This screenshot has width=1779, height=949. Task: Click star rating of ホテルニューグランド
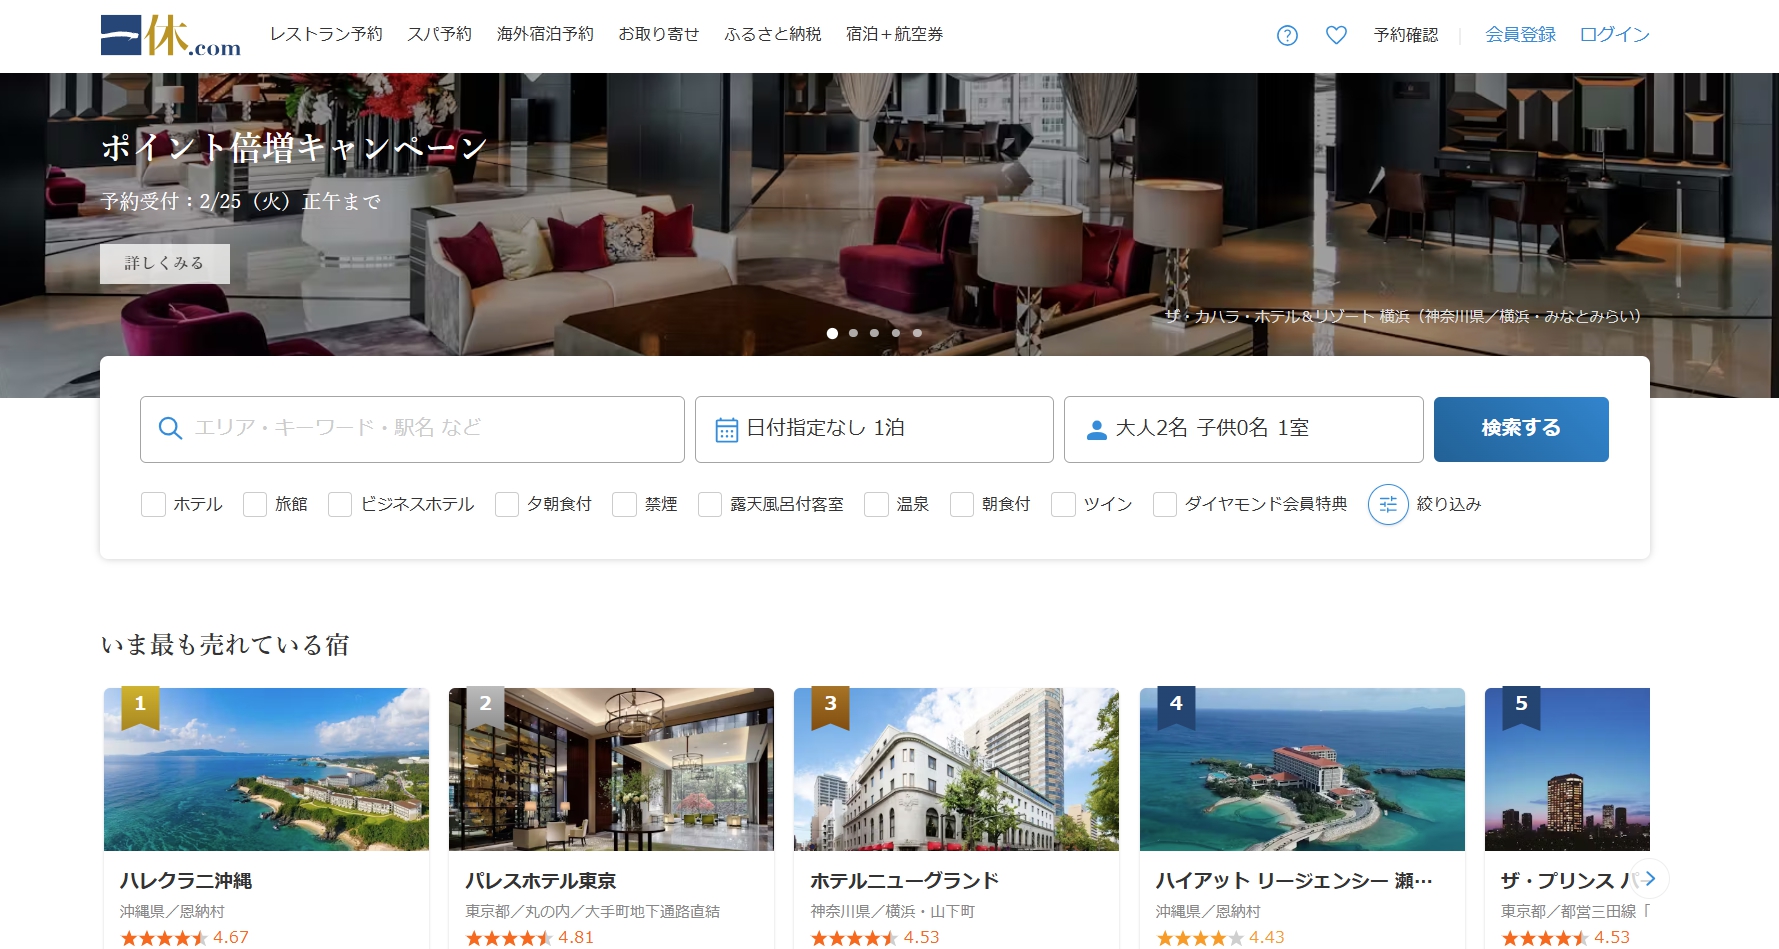[x=854, y=938]
